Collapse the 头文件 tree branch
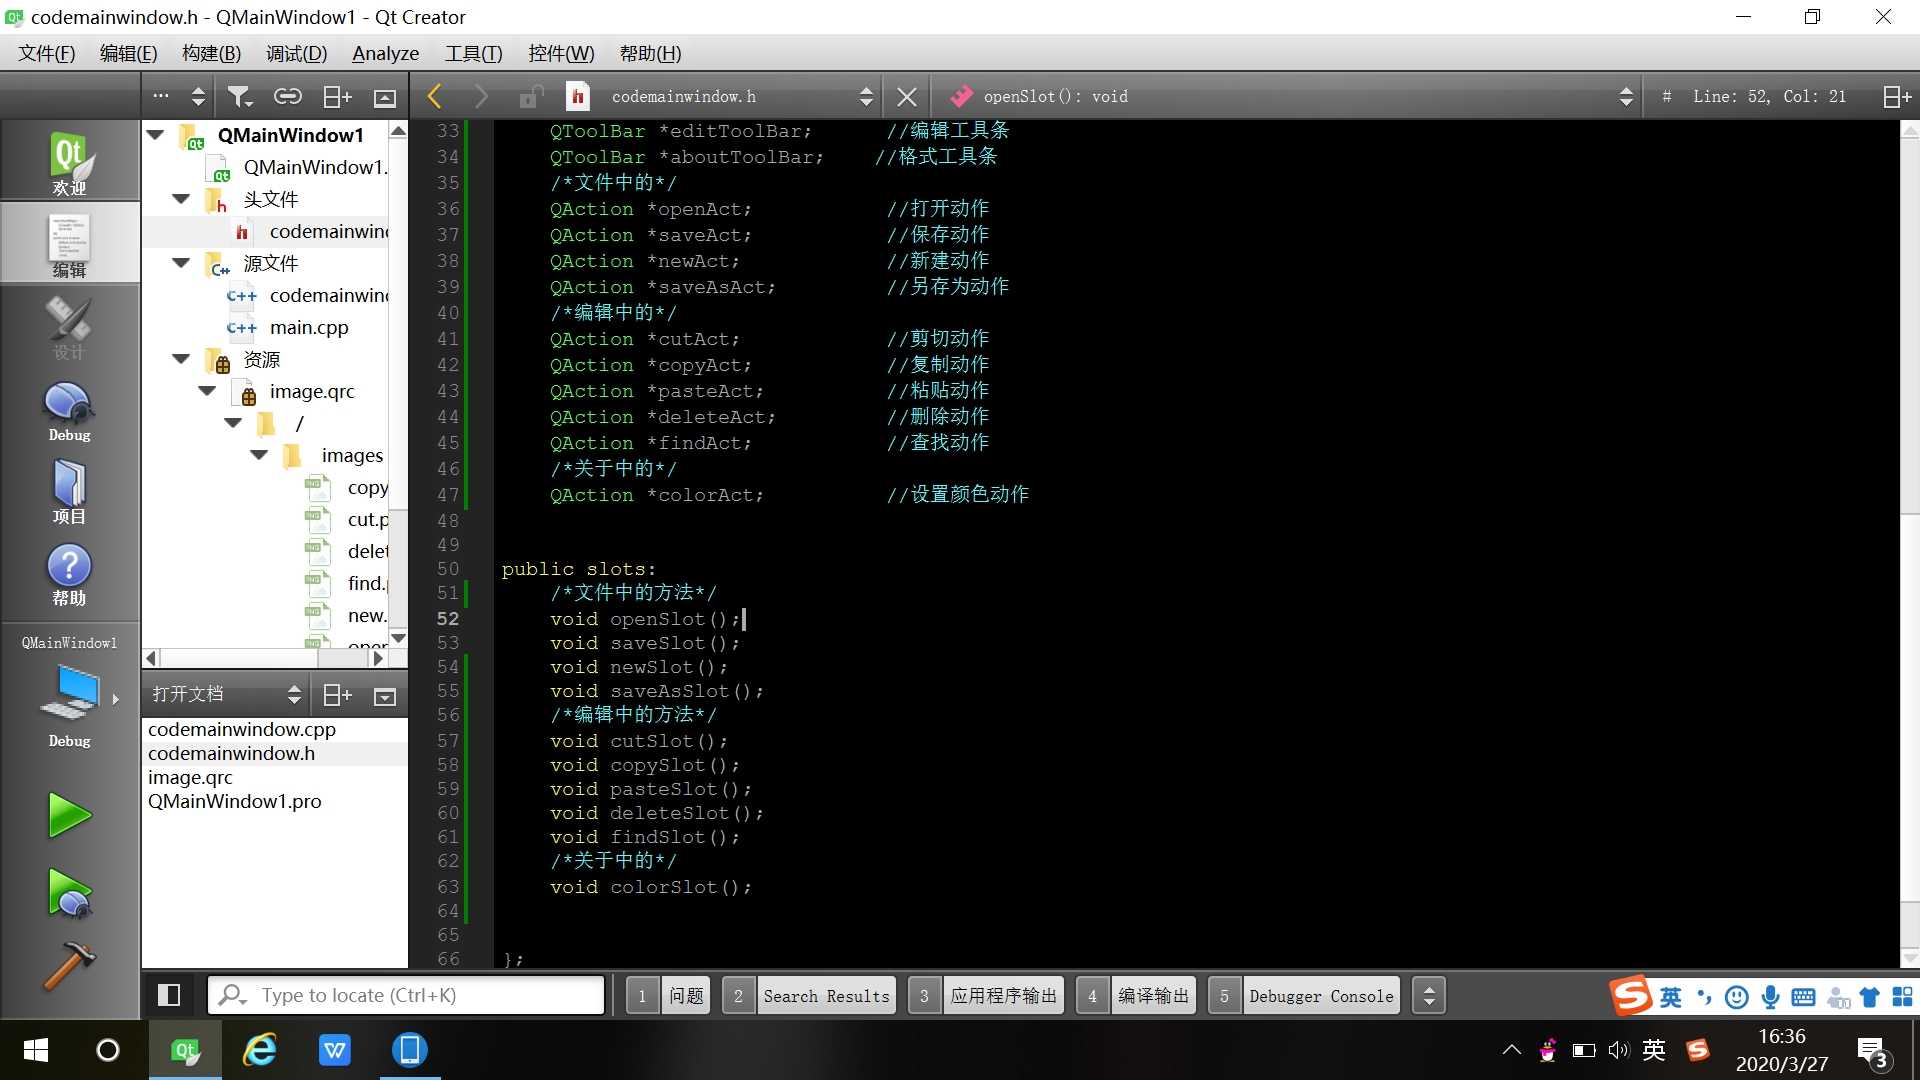The image size is (1920, 1080). 181,199
